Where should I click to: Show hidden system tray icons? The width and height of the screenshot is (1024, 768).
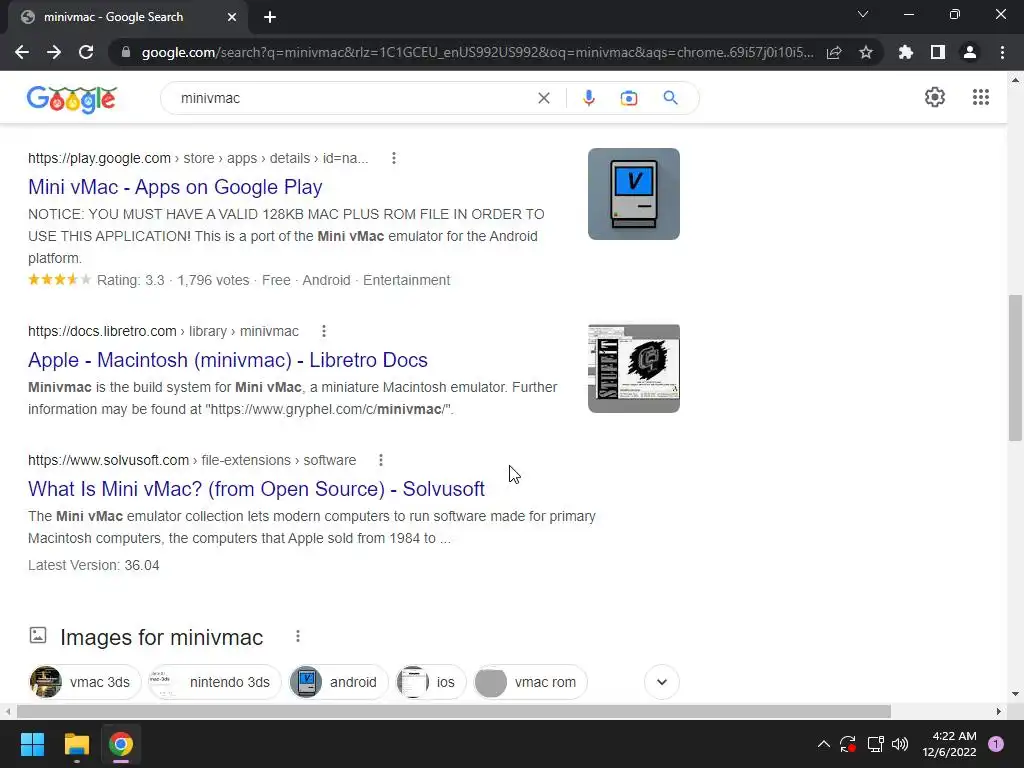(x=824, y=744)
